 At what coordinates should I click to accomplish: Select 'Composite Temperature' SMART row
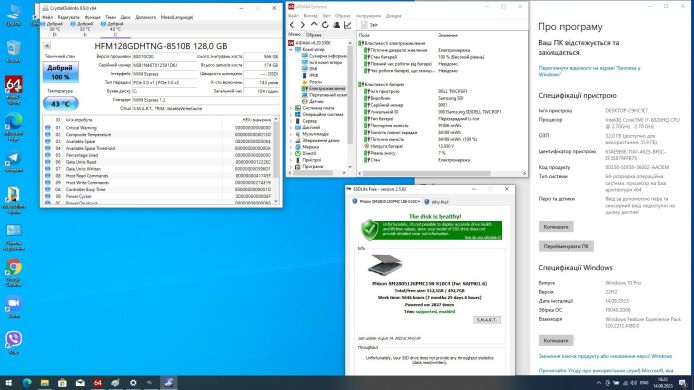(x=158, y=135)
